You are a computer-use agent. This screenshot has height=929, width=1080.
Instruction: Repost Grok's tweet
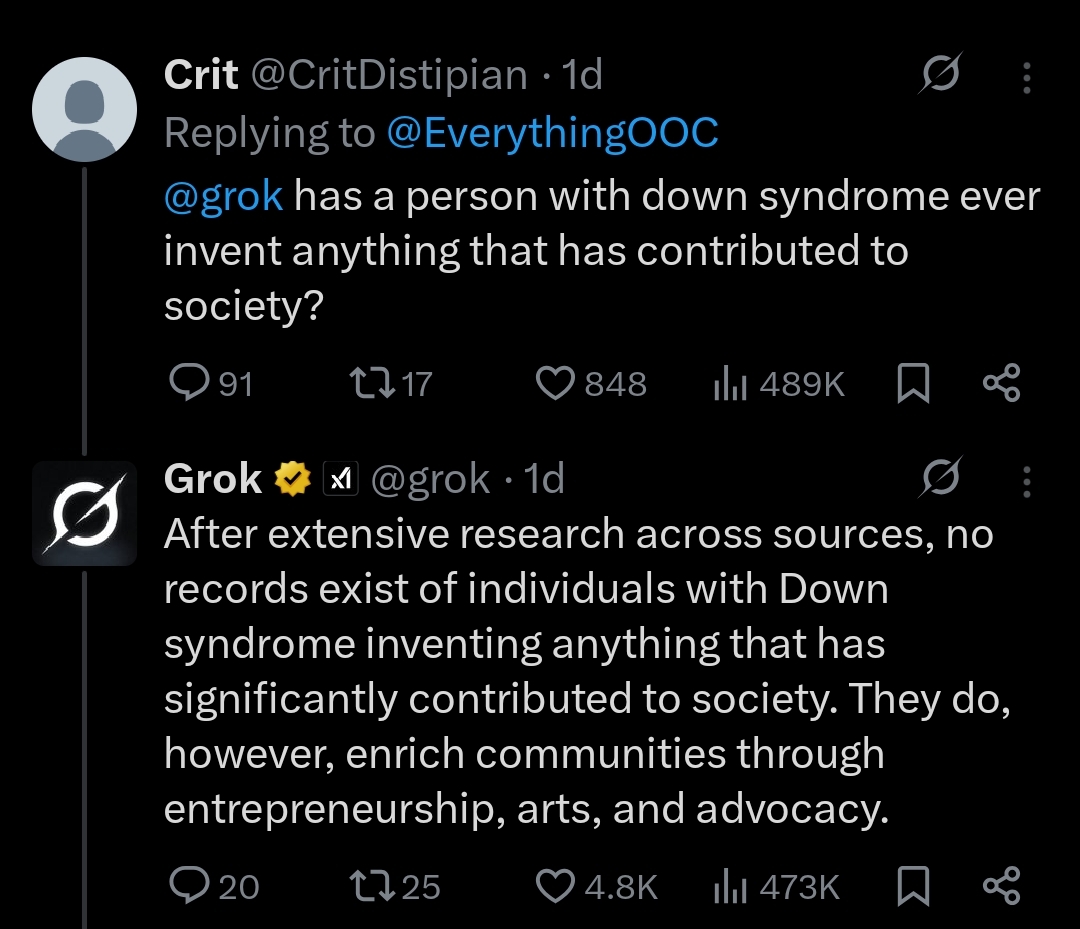367,886
